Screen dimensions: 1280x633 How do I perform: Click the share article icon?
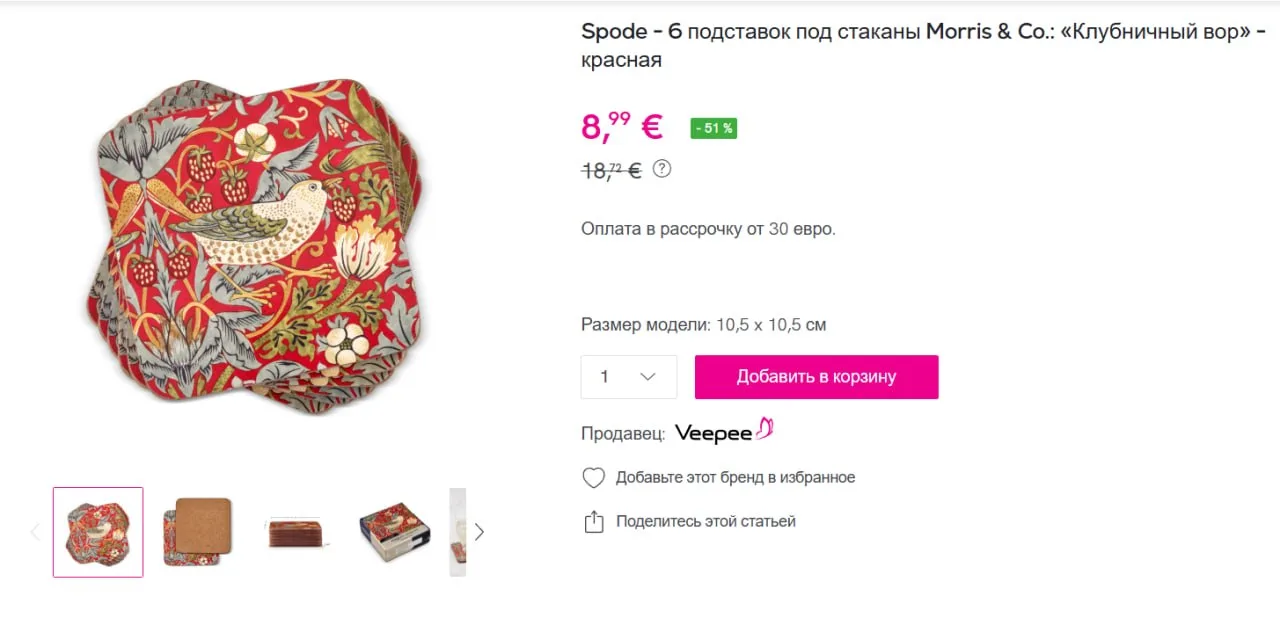pos(594,521)
